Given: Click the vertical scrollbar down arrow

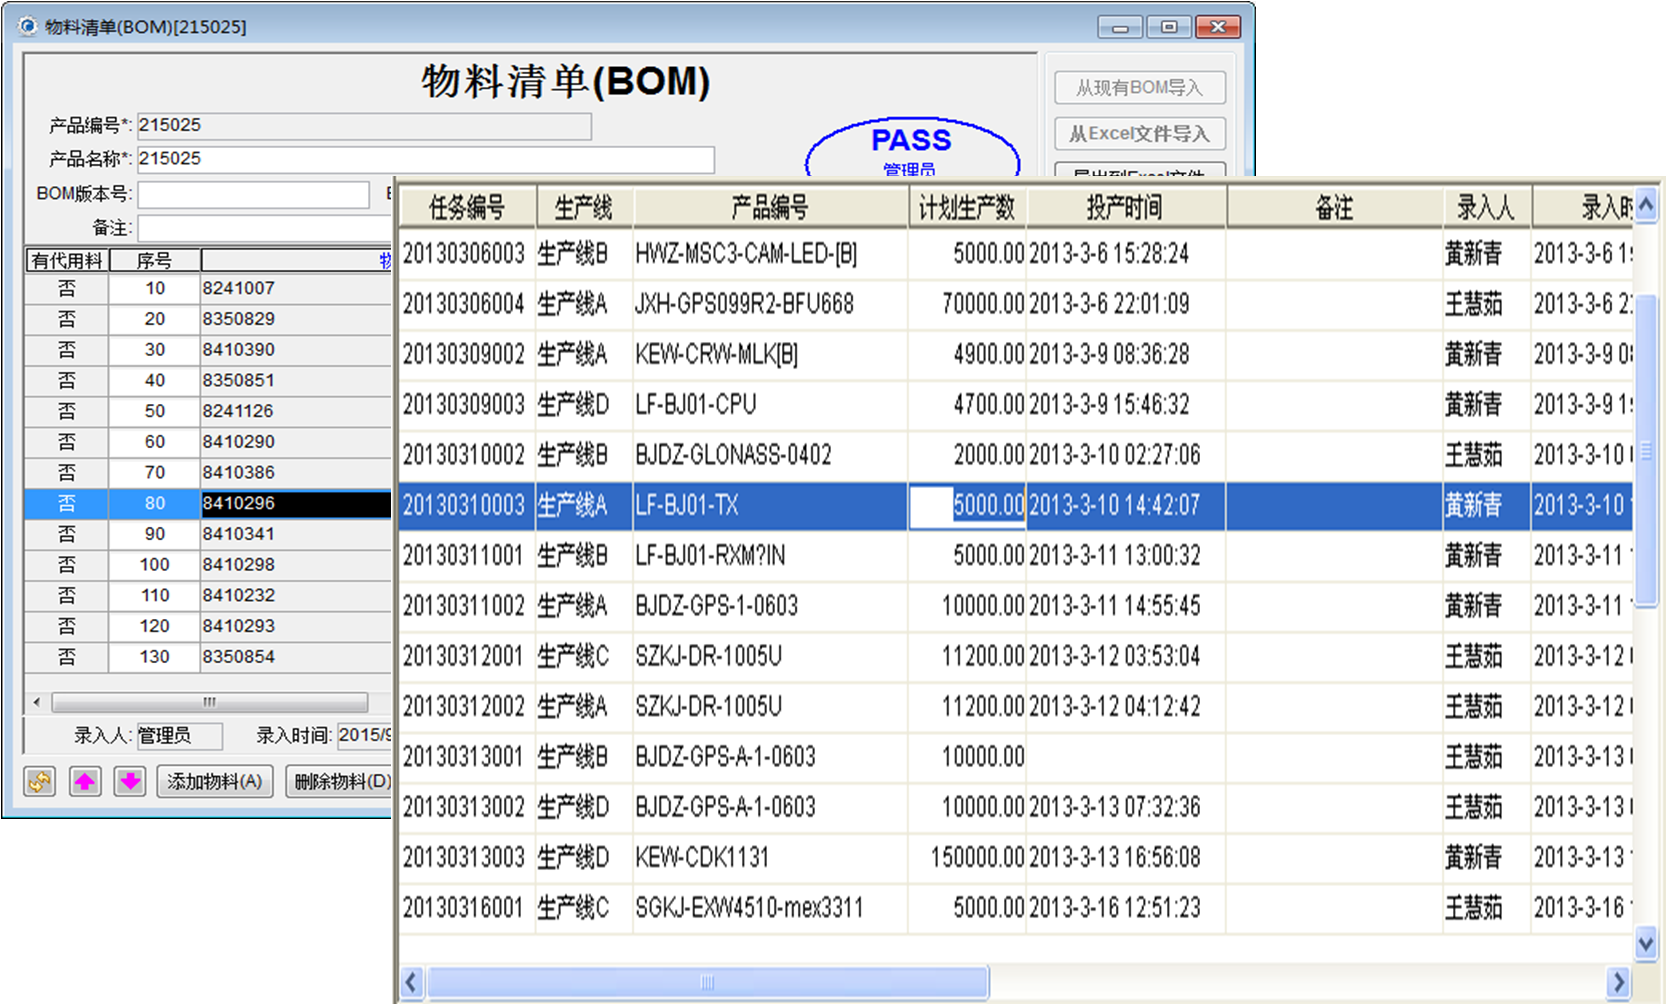Looking at the screenshot, I should (x=1644, y=942).
